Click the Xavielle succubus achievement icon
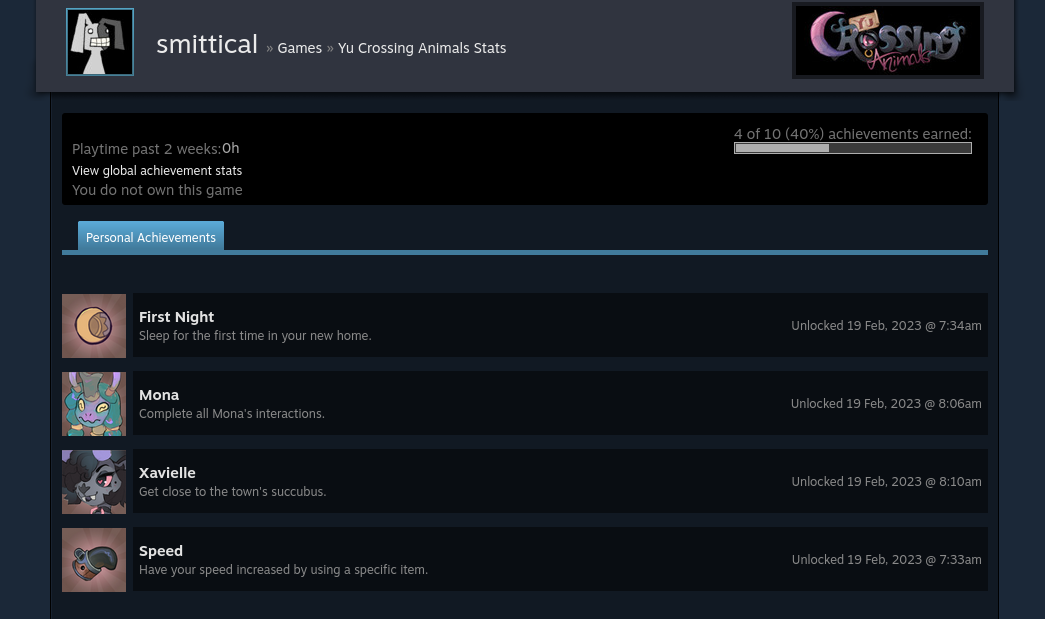 pos(94,482)
